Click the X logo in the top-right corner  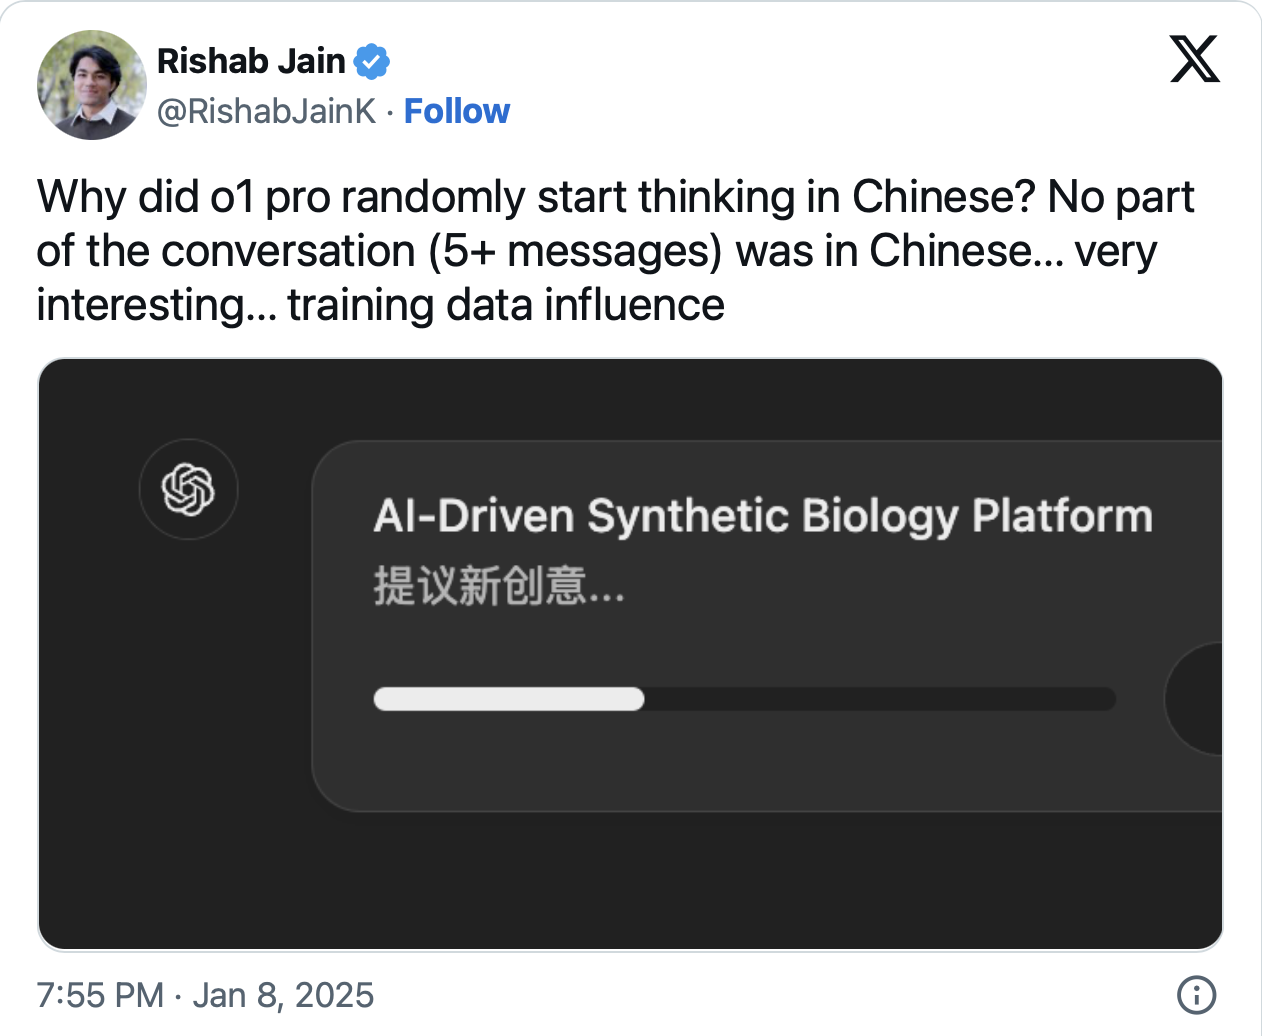click(1194, 59)
